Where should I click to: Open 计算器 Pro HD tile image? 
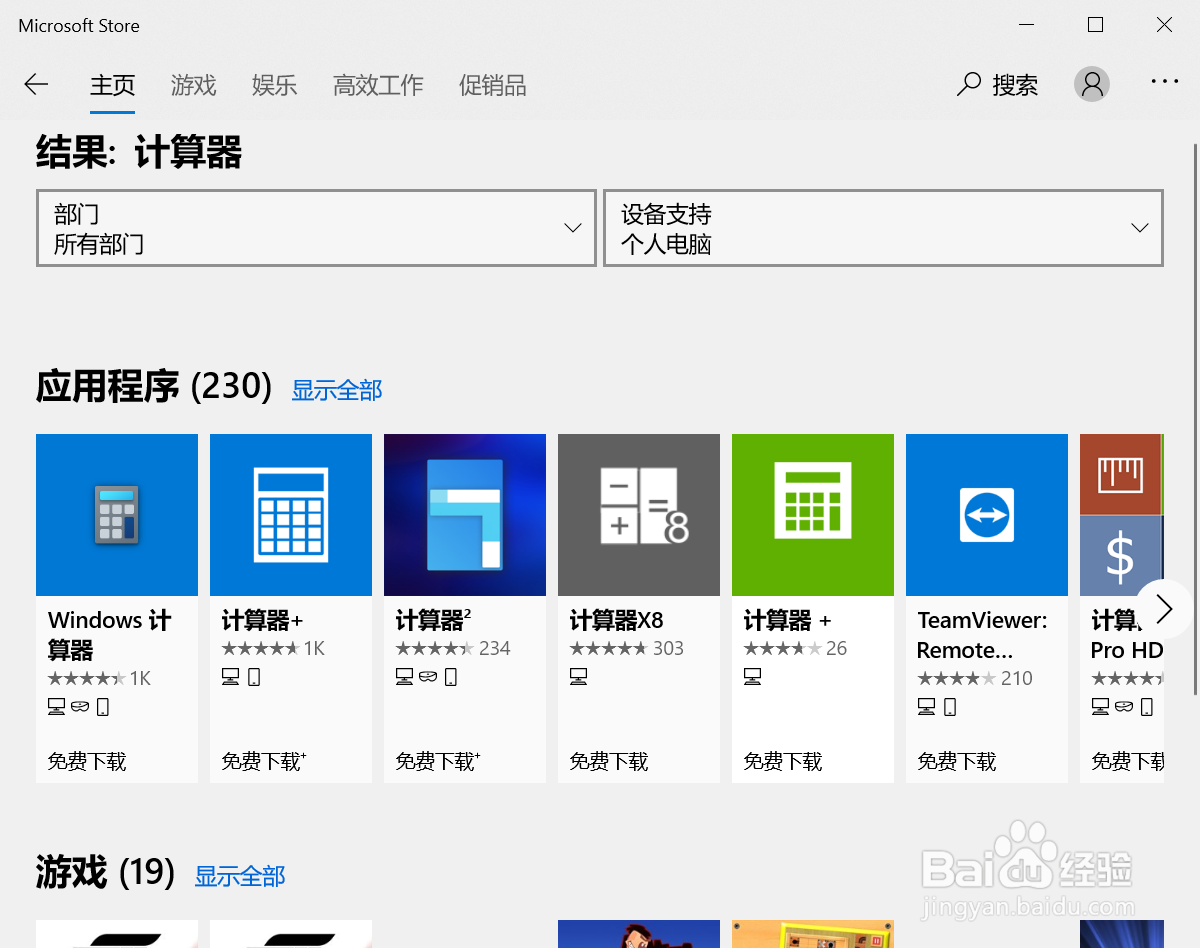tap(1121, 515)
